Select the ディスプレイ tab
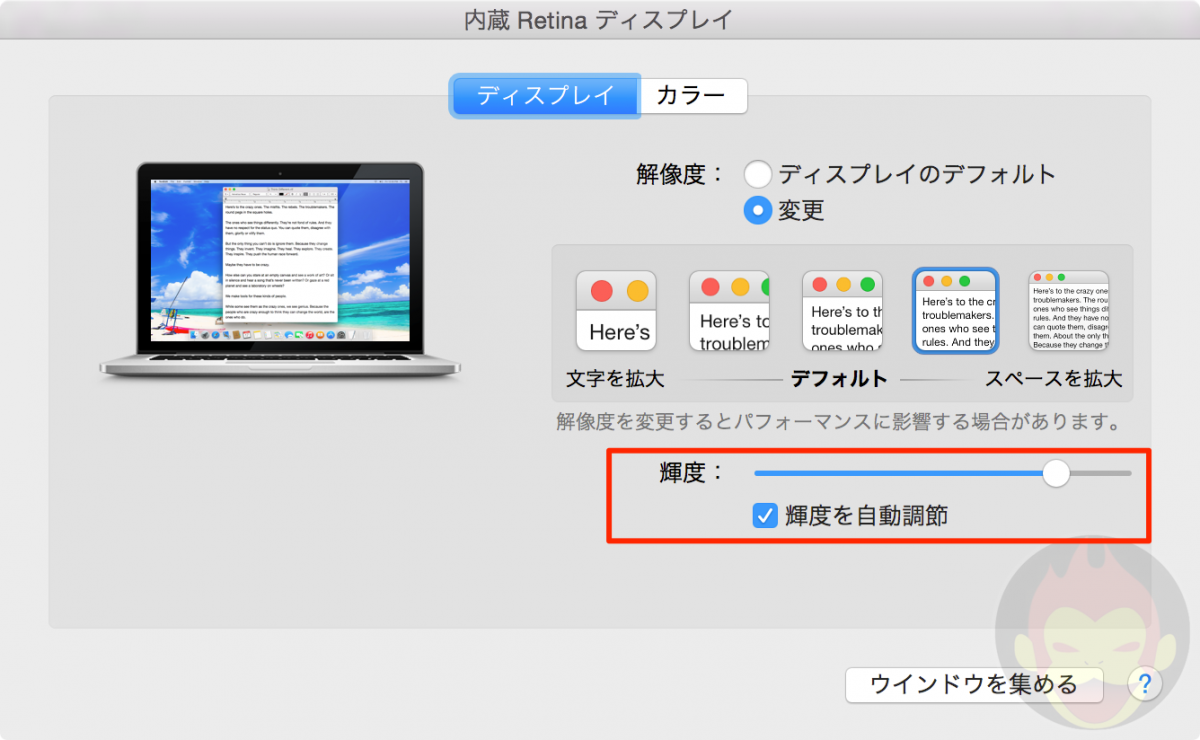1200x740 pixels. click(x=545, y=95)
